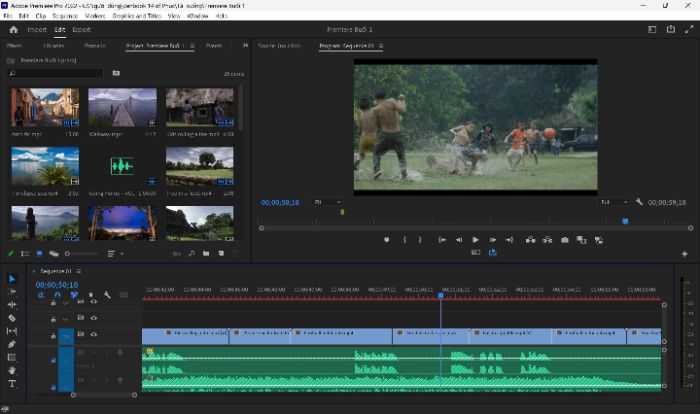Open the sort icons dropdown in Project panel
Viewport: 700px width, 414px height.
[x=115, y=254]
